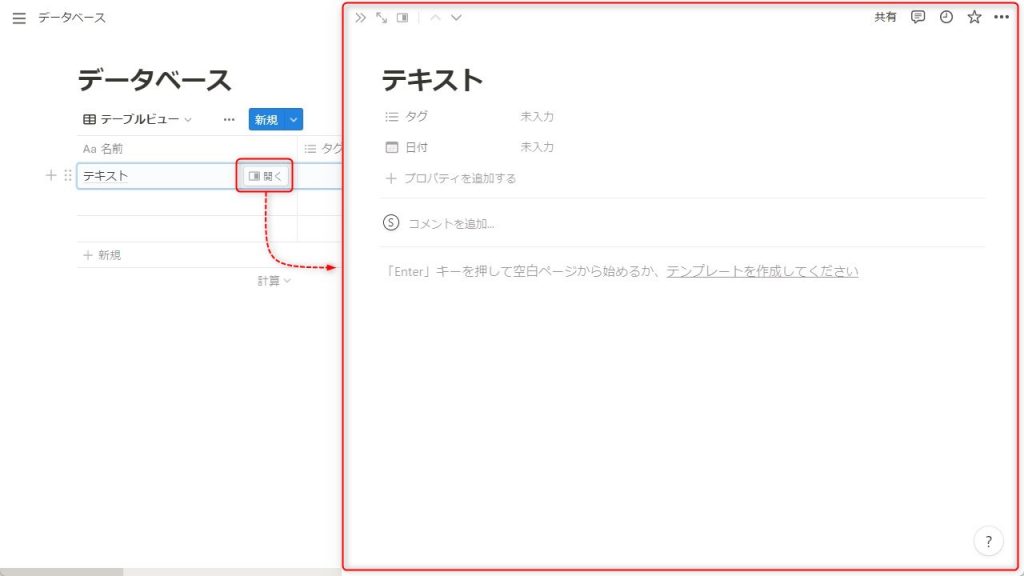This screenshot has height=576, width=1024.
Task: Open the panel's three-dot more menu
Action: coord(1001,17)
